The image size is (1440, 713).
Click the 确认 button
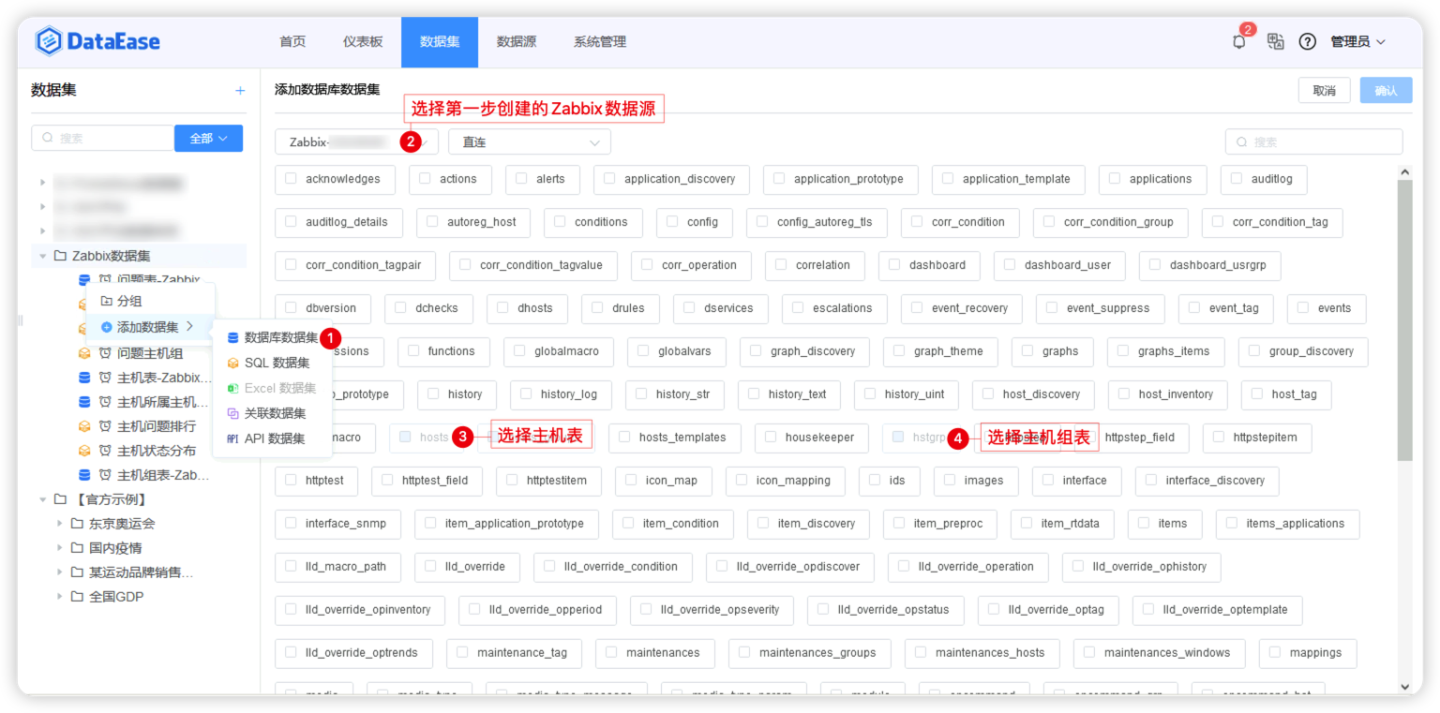(x=1386, y=90)
